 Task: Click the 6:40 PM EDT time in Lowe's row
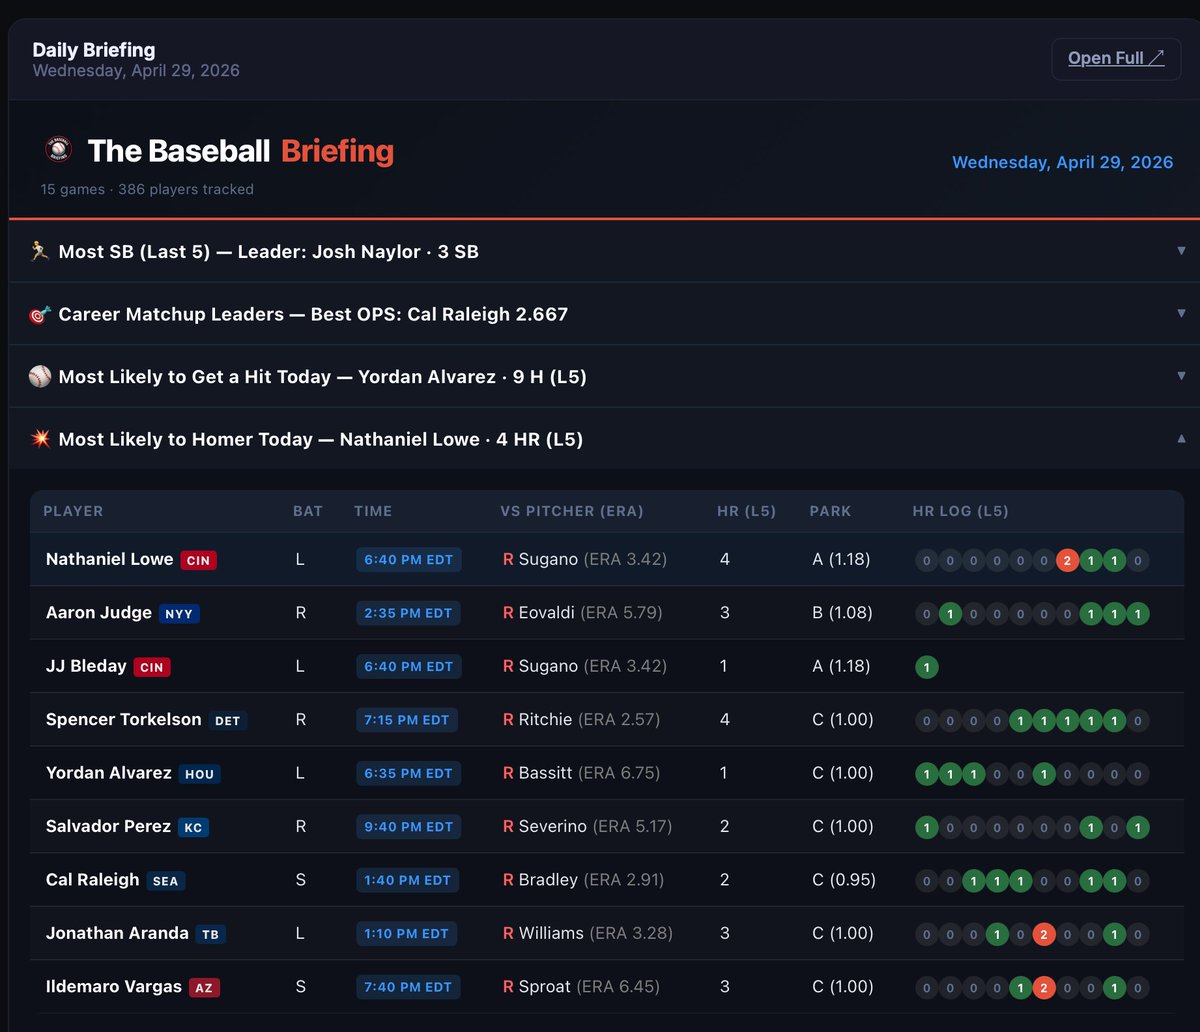pos(409,560)
